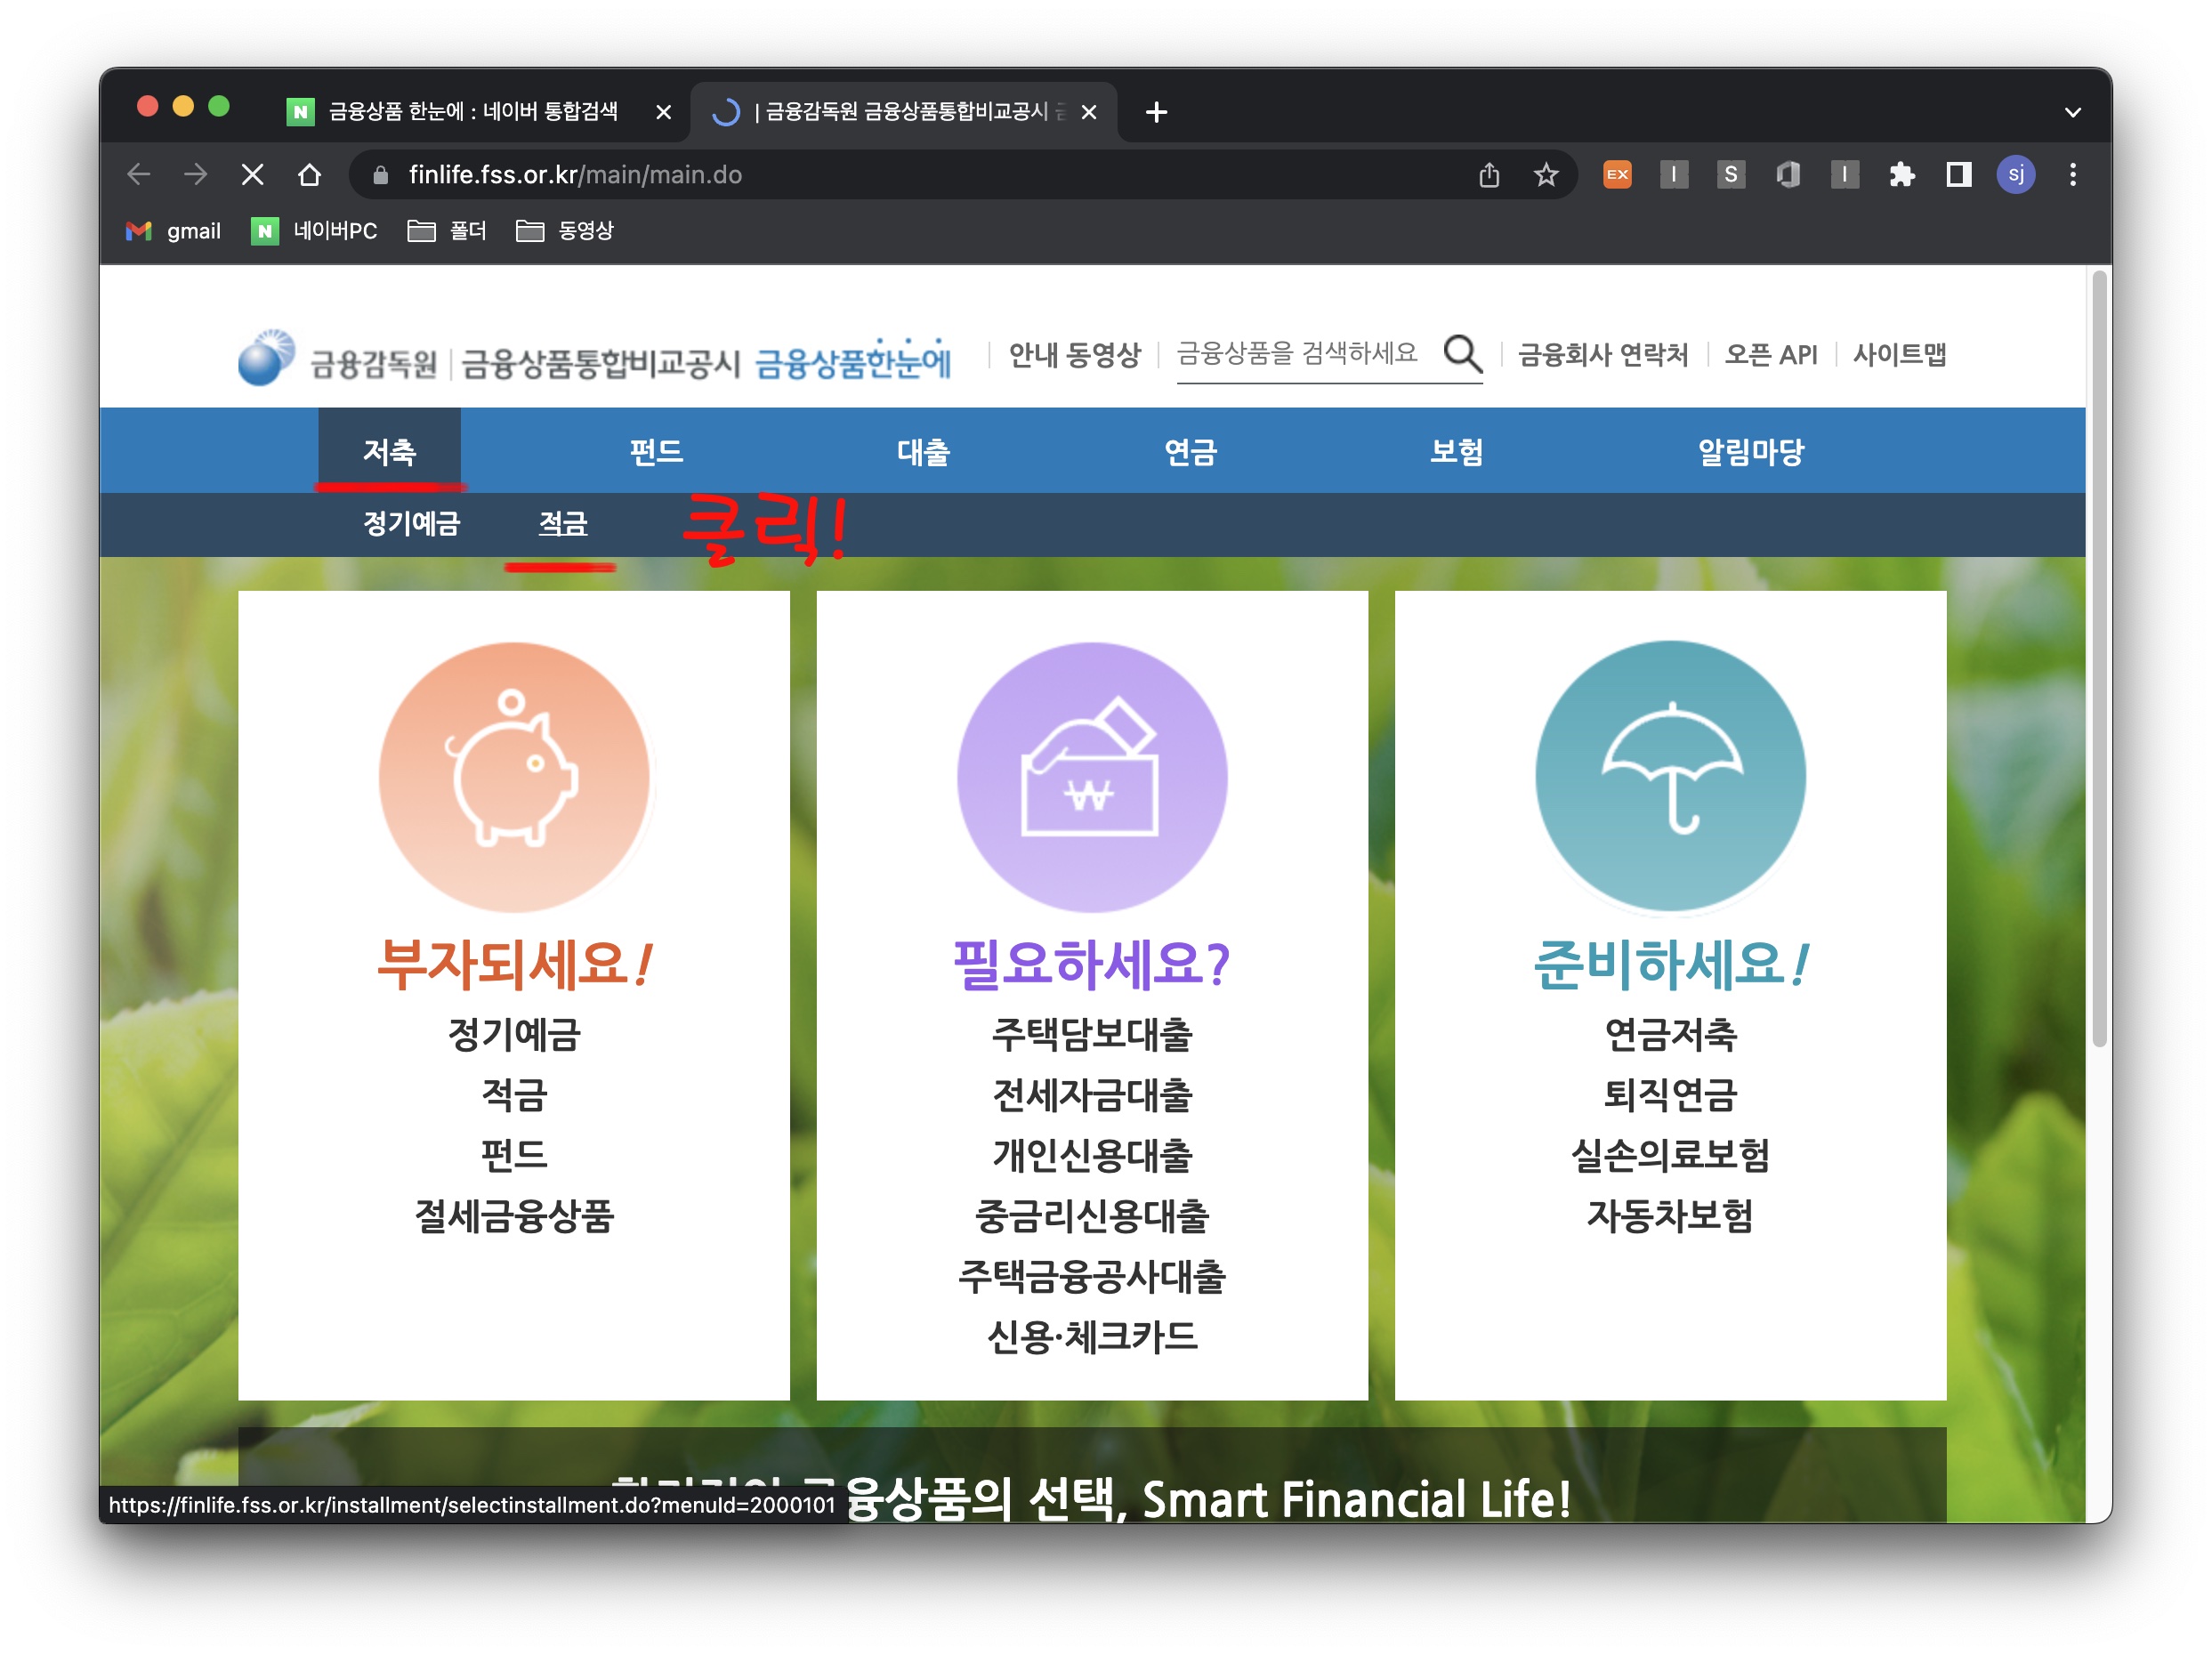Viewport: 2212px width, 1655px height.
Task: Select the 대출 main menu
Action: tap(923, 451)
